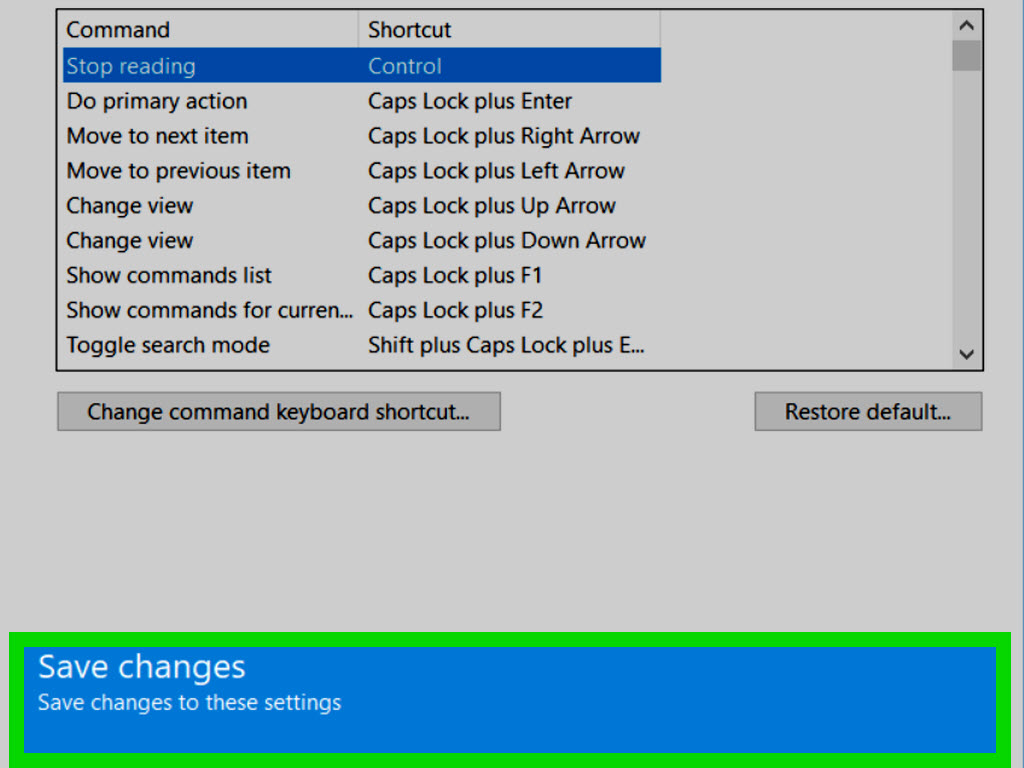Click the Command column header
Viewport: 1024px width, 768px height.
(210, 30)
